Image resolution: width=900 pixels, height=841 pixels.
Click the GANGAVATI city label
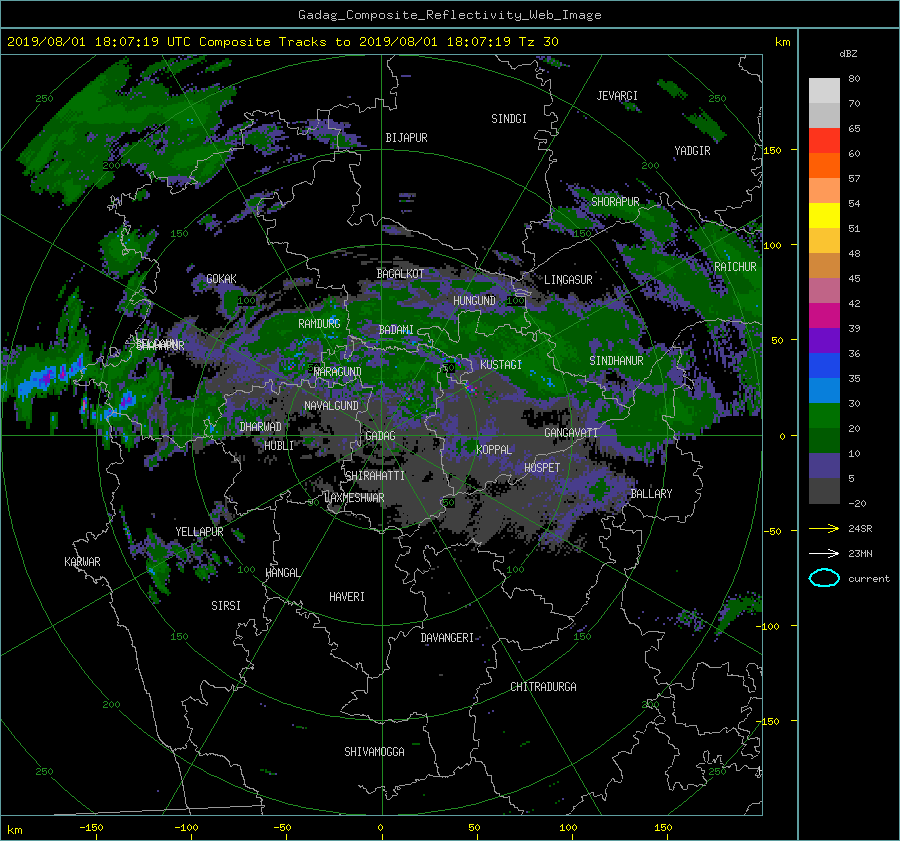[571, 432]
